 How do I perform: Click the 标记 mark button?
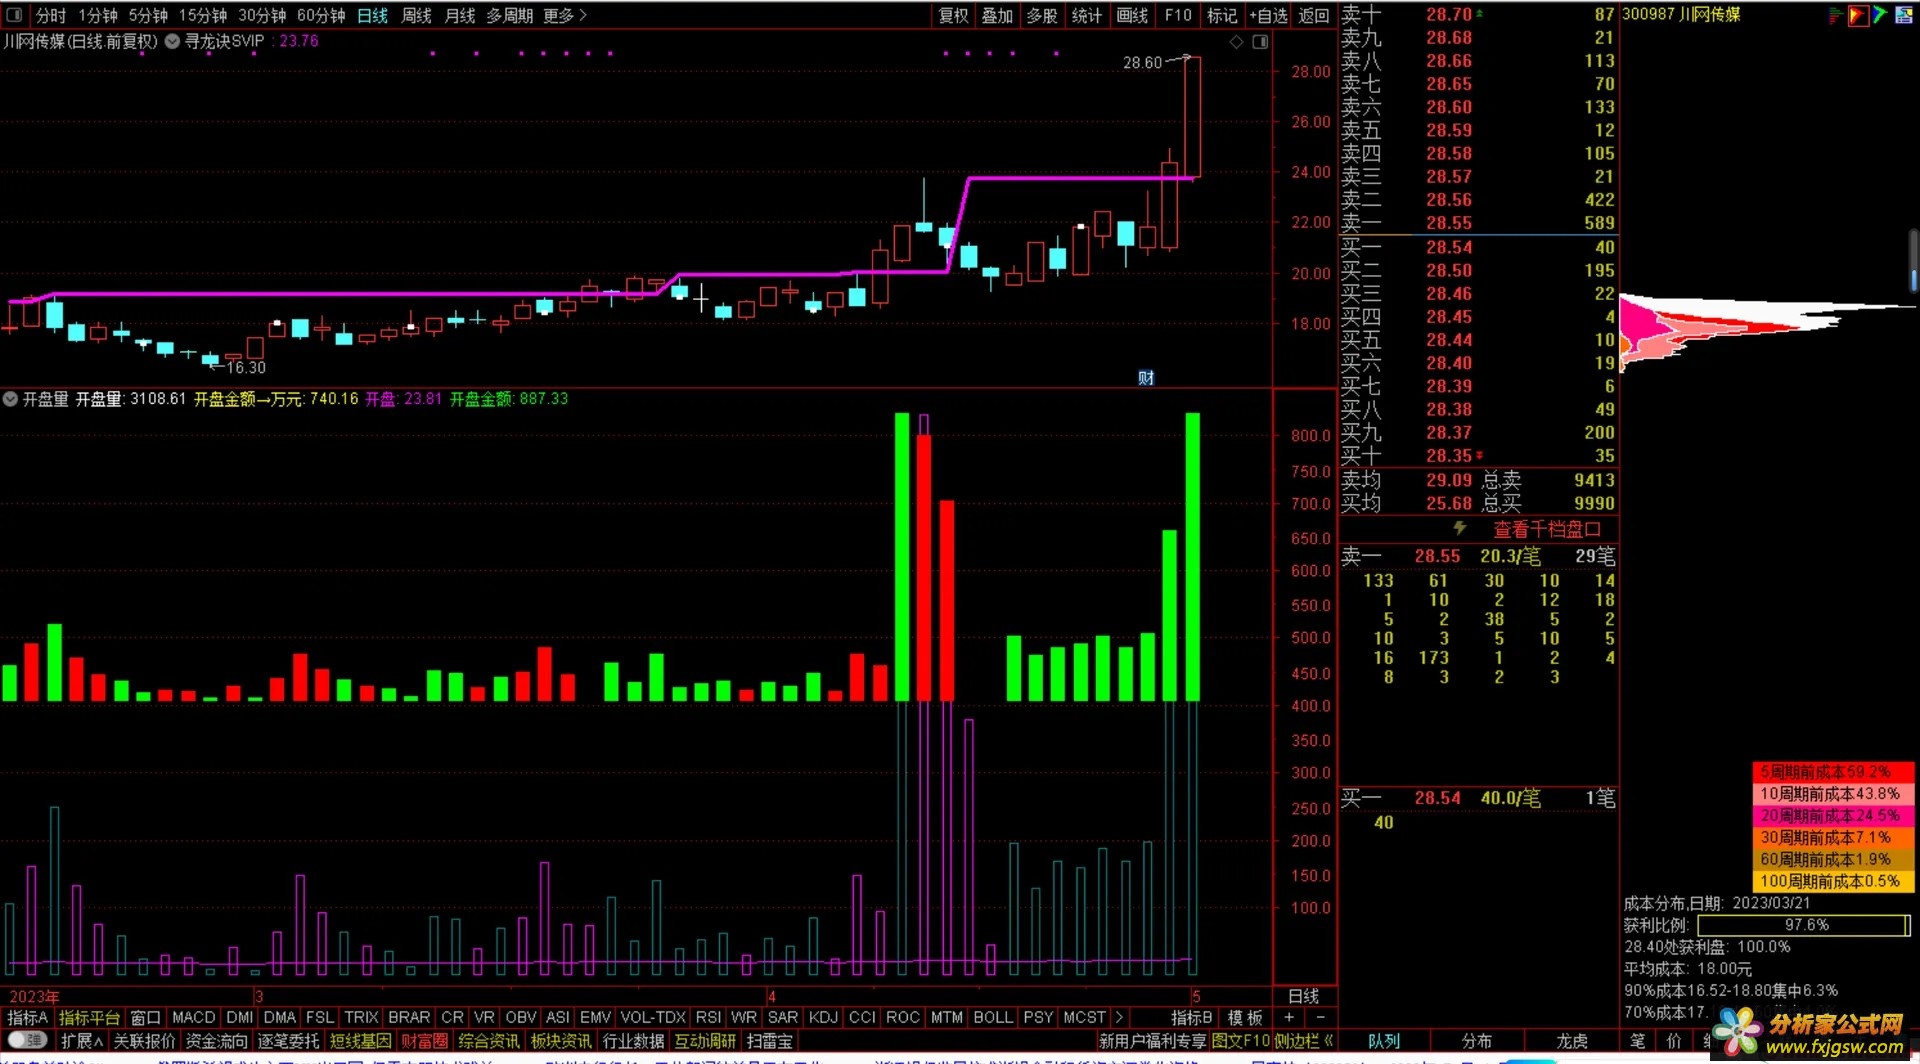point(1222,15)
